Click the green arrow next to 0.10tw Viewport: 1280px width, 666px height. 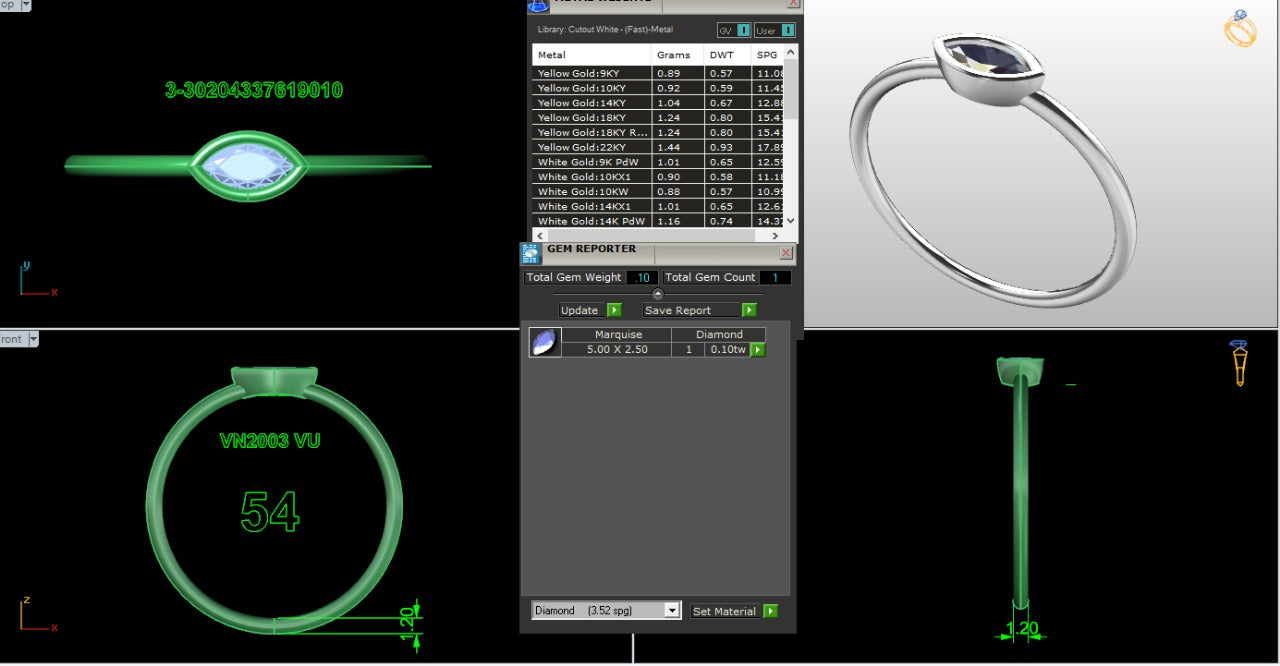coord(758,350)
